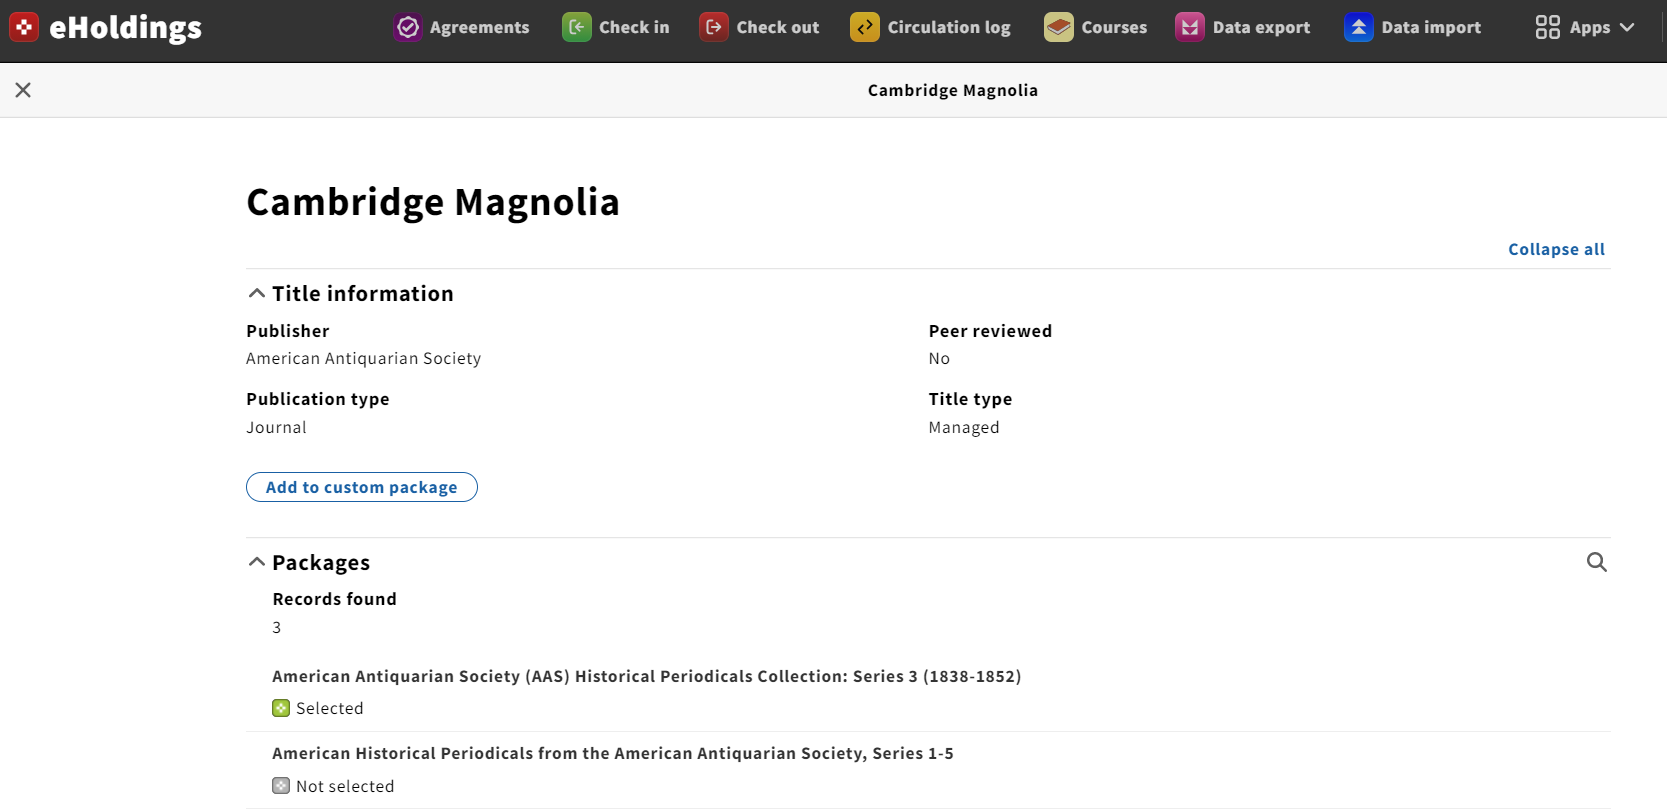The height and width of the screenshot is (812, 1667).
Task: Click the Circulation log menu label
Action: pos(949,27)
